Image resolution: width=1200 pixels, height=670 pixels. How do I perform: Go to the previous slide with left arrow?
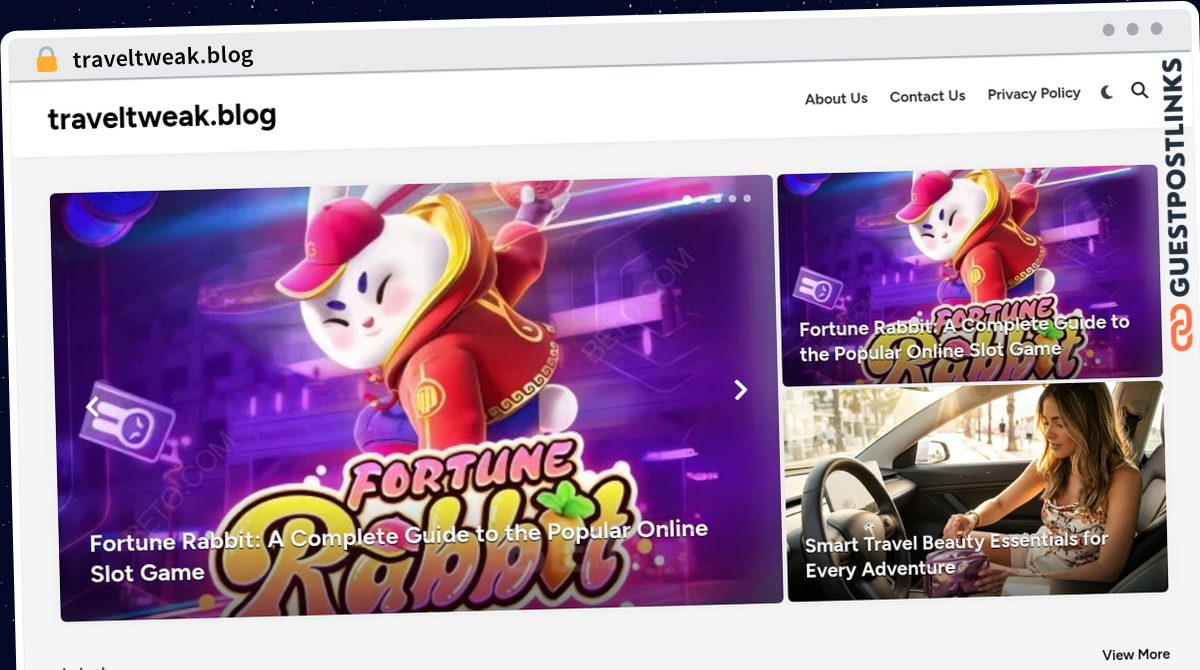tap(92, 407)
